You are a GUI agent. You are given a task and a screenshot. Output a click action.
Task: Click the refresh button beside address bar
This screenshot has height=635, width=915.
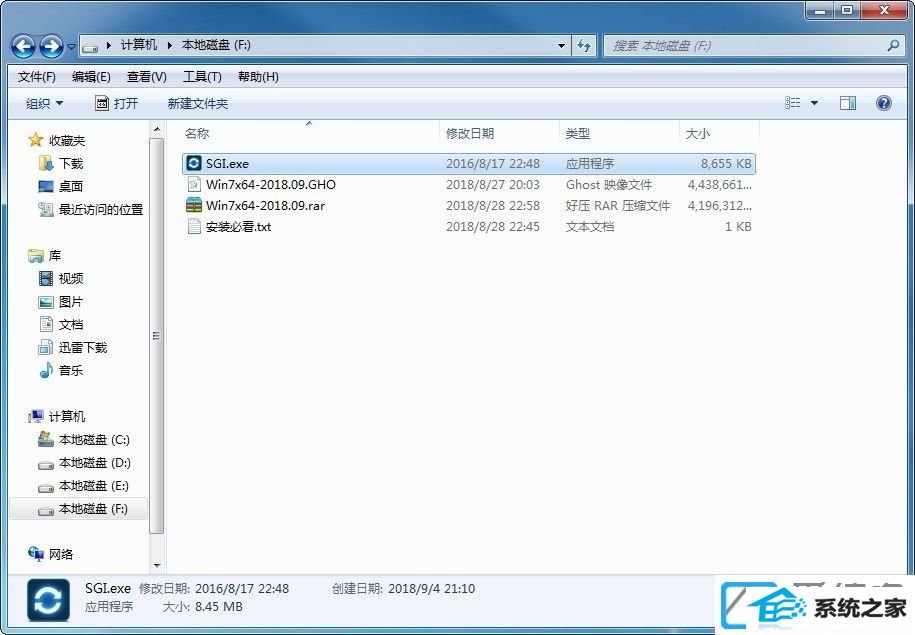[x=584, y=46]
